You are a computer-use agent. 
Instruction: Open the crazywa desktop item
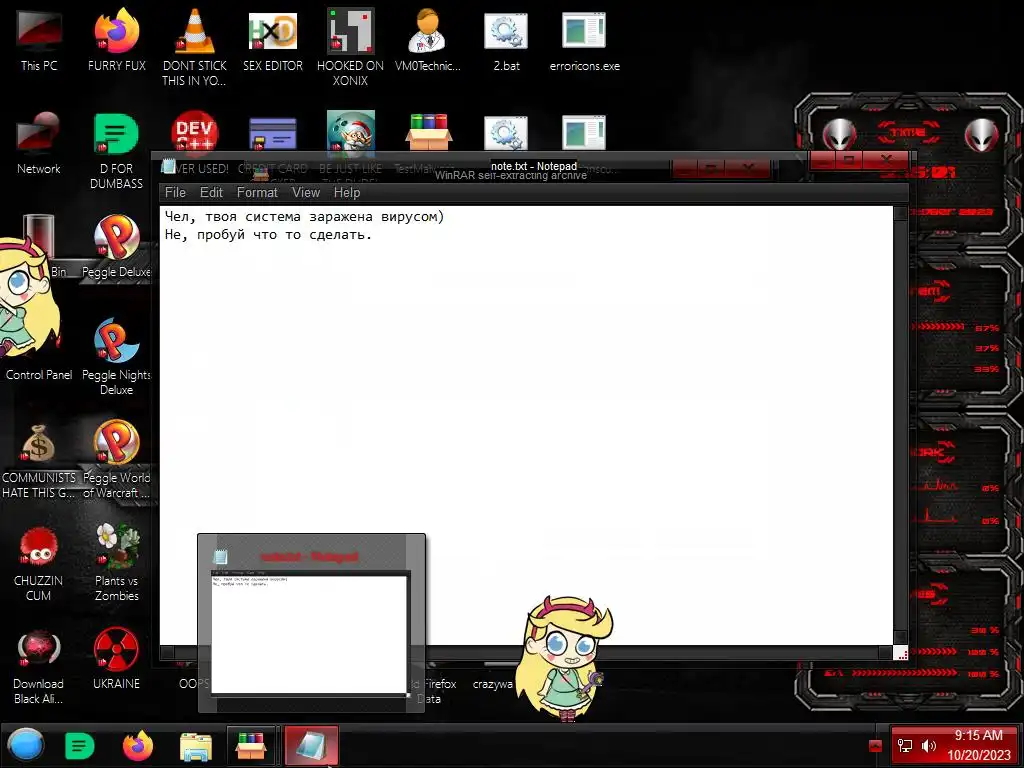(x=492, y=684)
